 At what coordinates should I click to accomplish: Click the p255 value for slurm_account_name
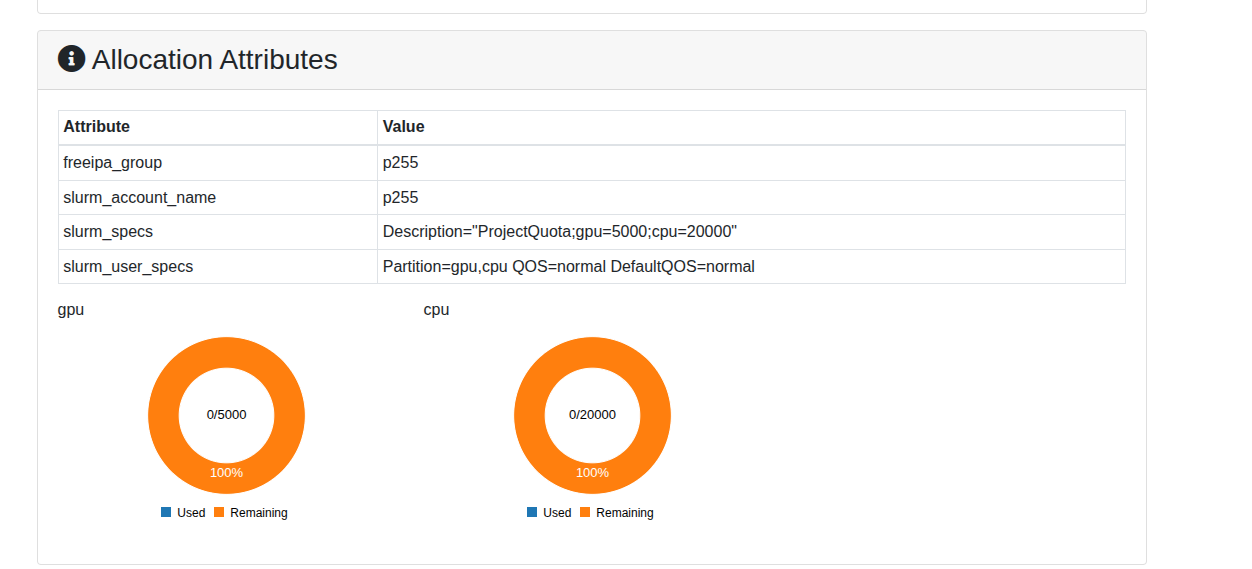[x=400, y=197]
